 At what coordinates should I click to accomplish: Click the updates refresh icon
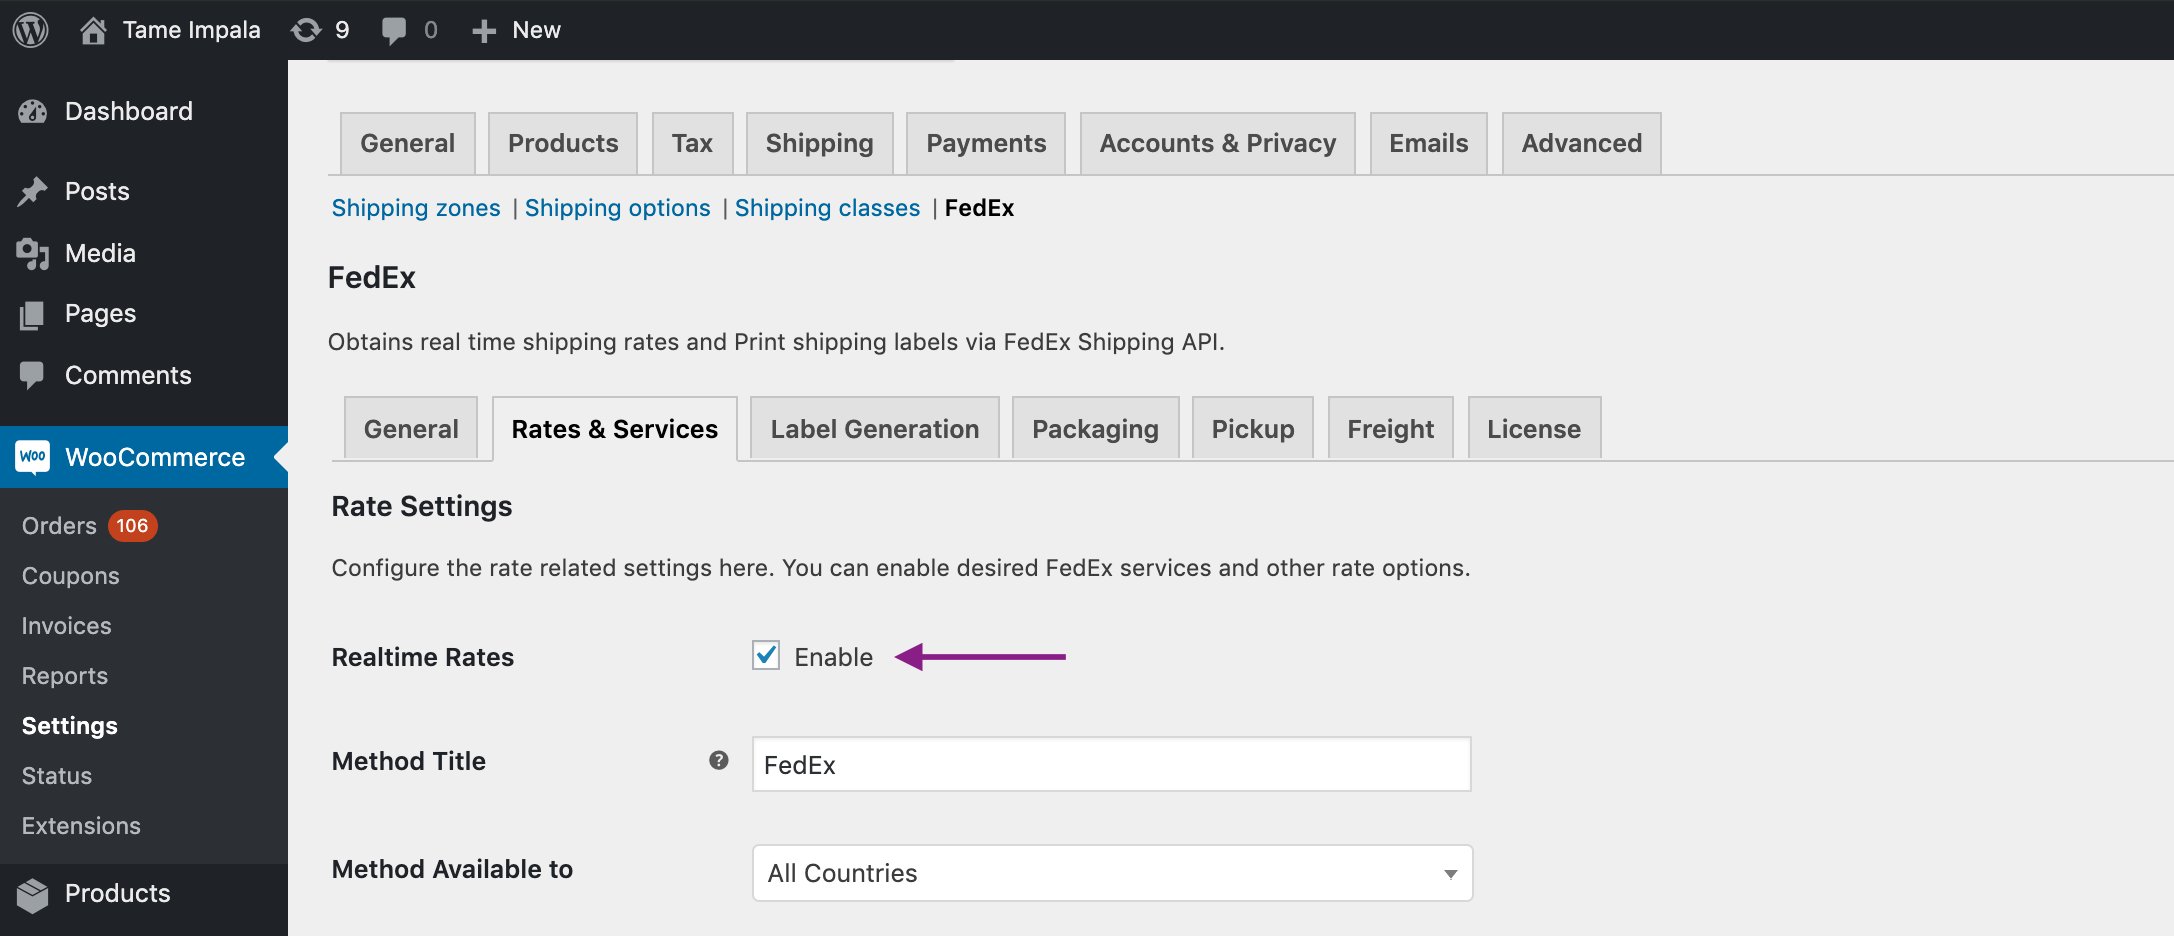click(x=306, y=30)
